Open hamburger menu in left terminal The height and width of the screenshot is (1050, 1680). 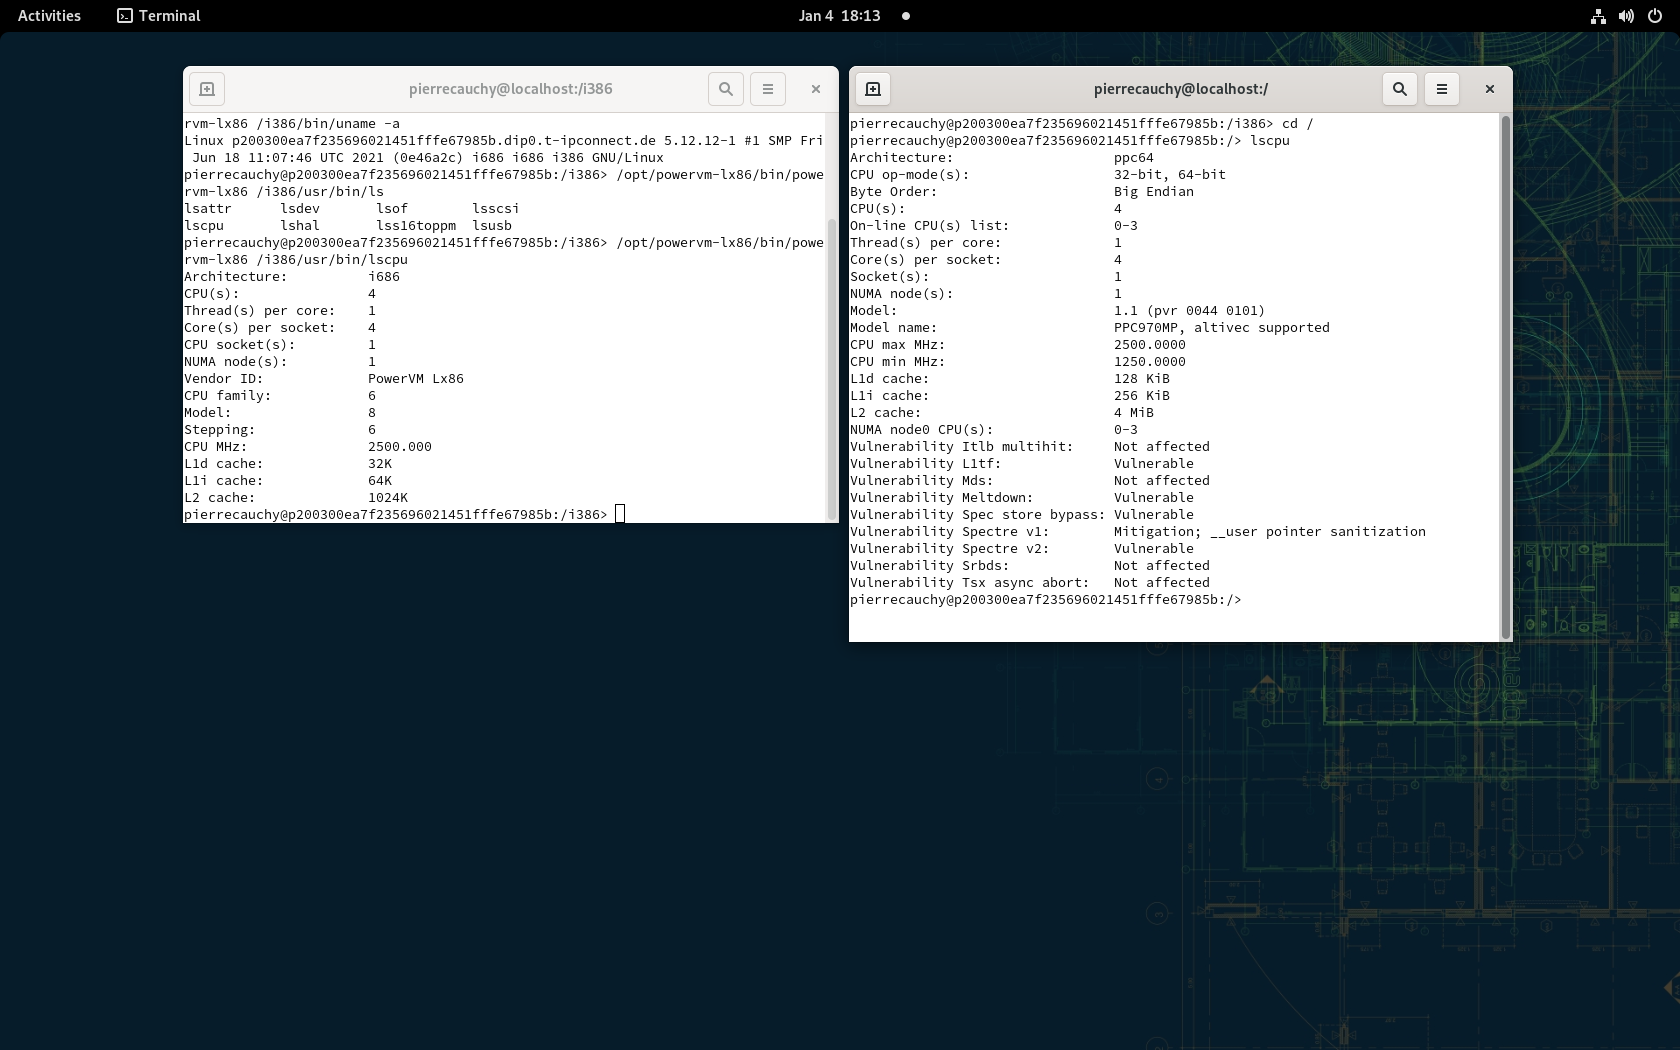point(768,89)
